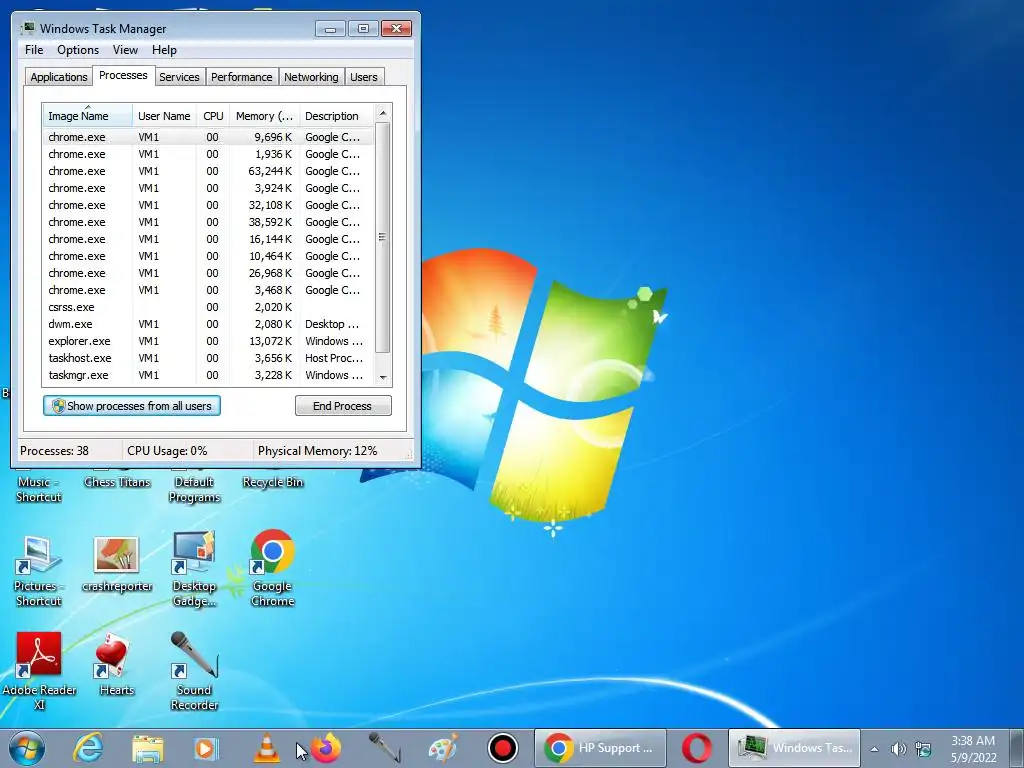
Task: Launch VLC media player from taskbar
Action: tap(266, 748)
